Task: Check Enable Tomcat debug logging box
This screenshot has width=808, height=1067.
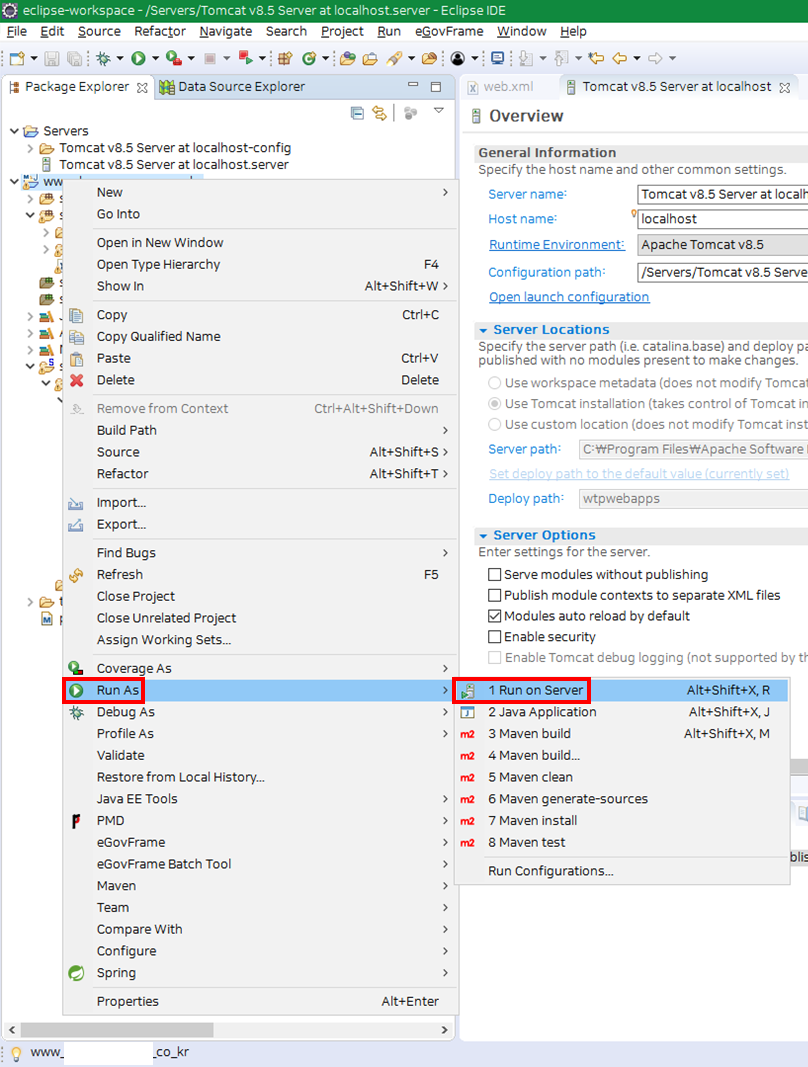Action: pos(495,658)
